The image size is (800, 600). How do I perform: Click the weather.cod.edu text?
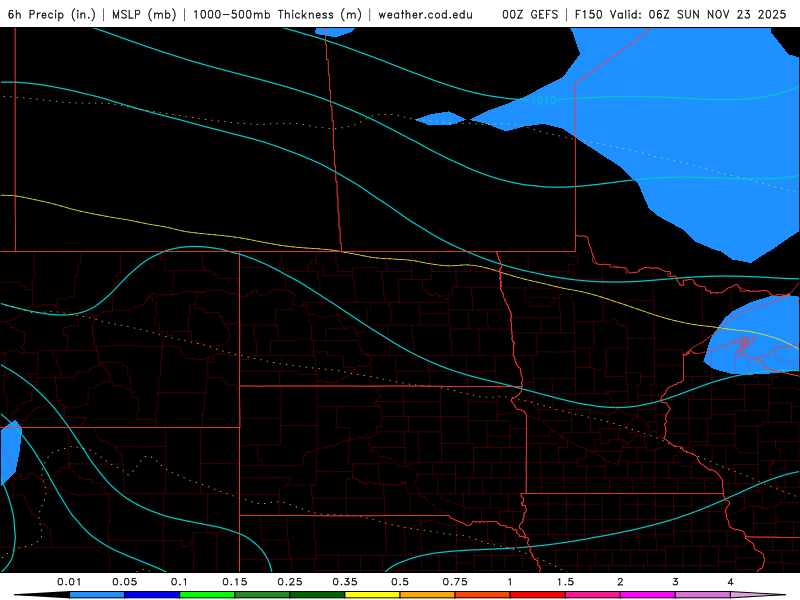(x=425, y=14)
